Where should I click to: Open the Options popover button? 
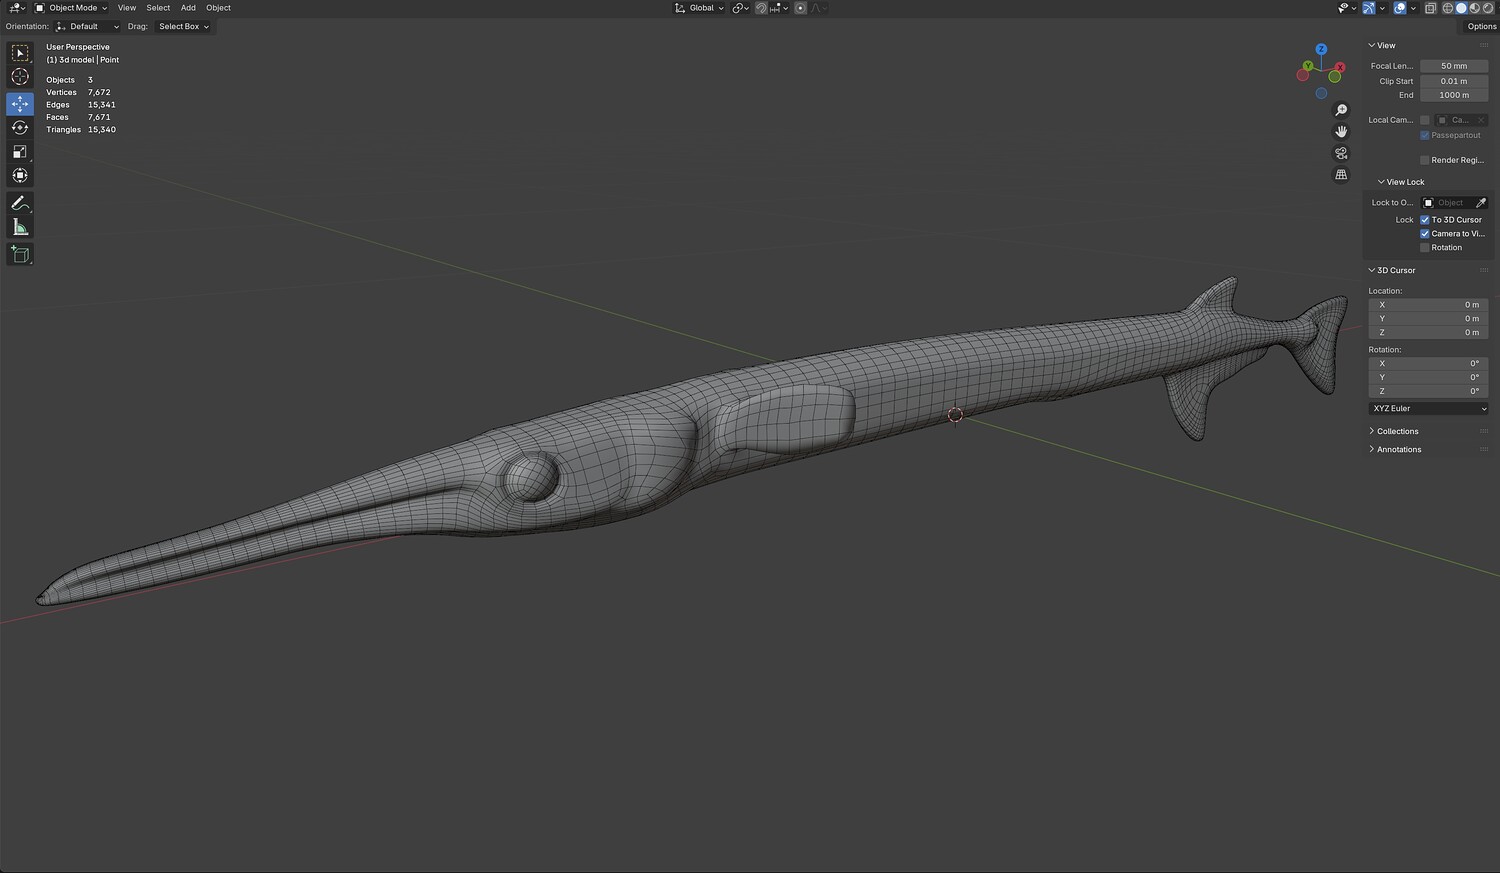(1481, 27)
